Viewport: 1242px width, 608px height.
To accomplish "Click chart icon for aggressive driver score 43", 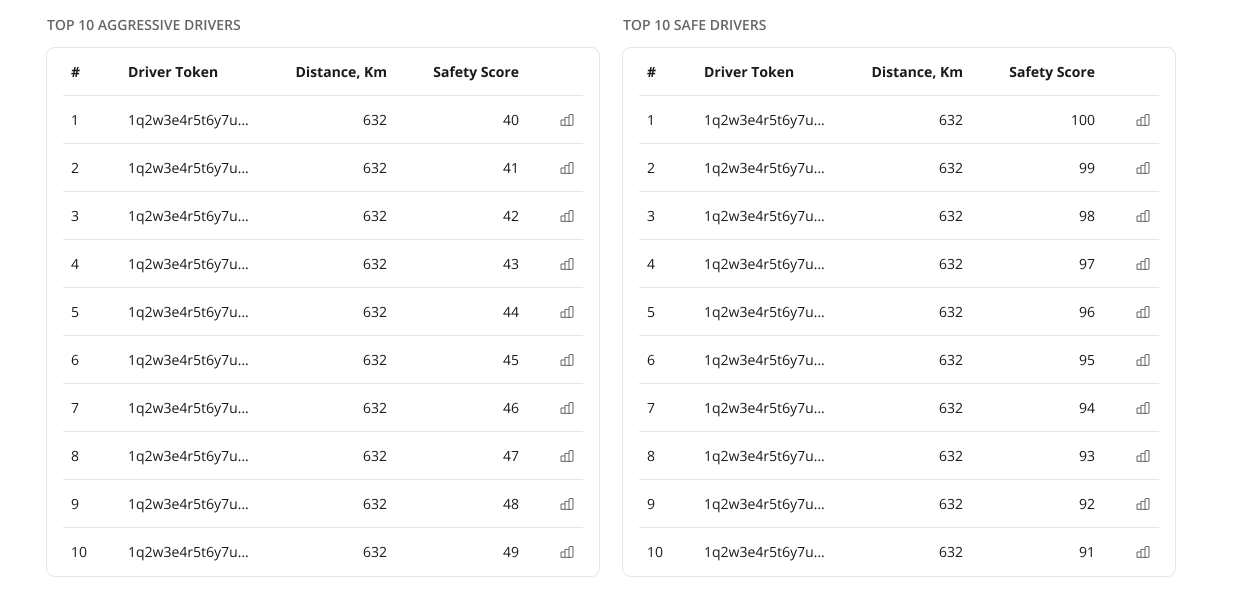I will click(x=567, y=264).
